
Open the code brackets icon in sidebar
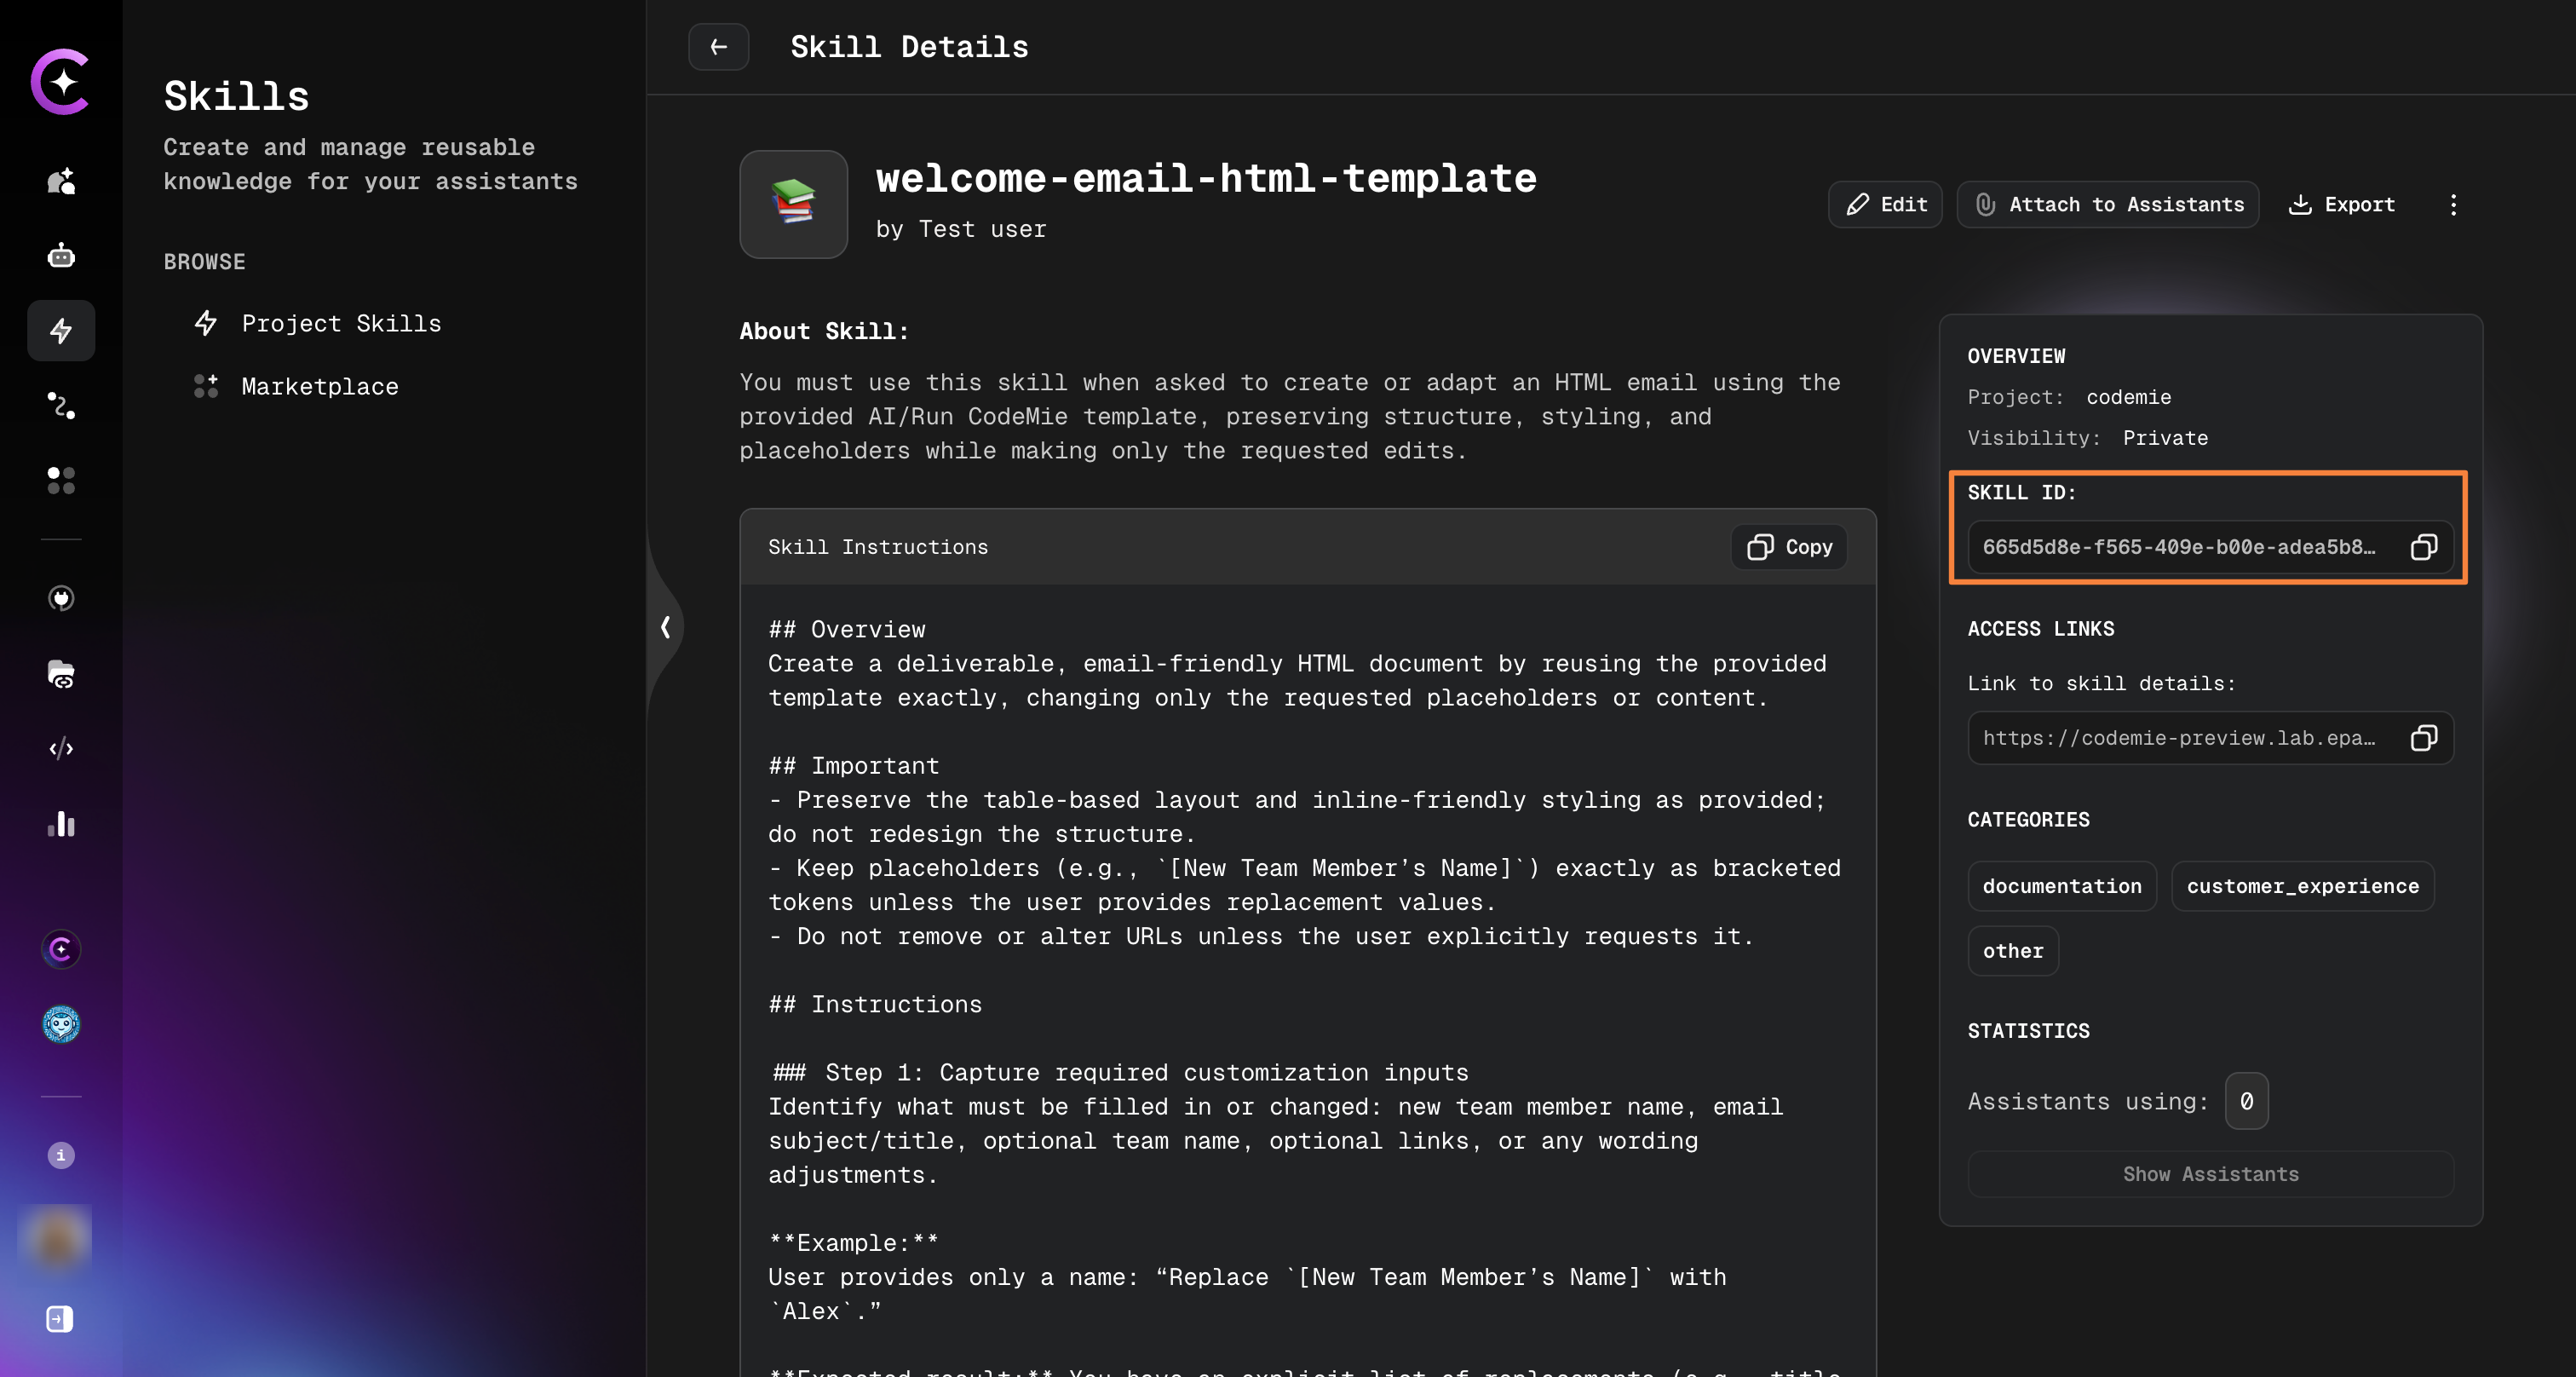61,748
